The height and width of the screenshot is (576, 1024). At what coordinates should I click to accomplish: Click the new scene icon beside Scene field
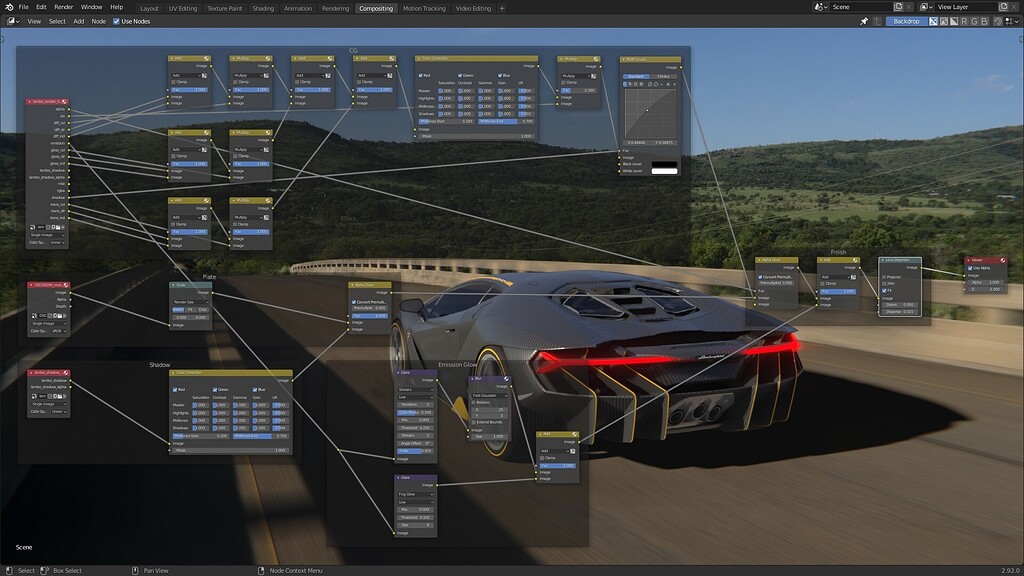[898, 7]
